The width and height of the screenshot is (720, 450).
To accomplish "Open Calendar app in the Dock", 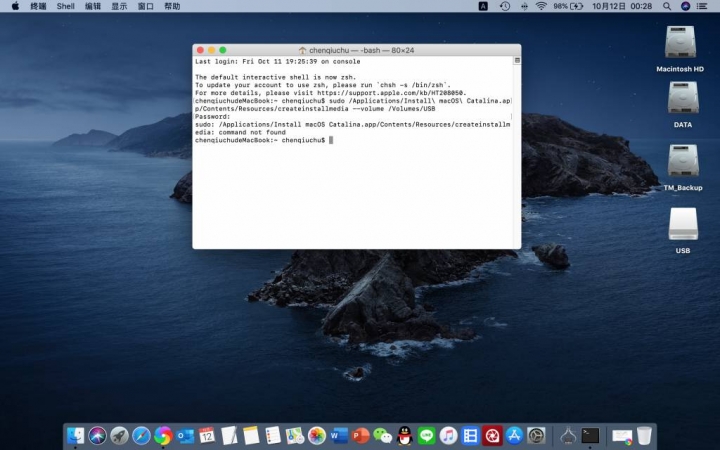I will 207,435.
